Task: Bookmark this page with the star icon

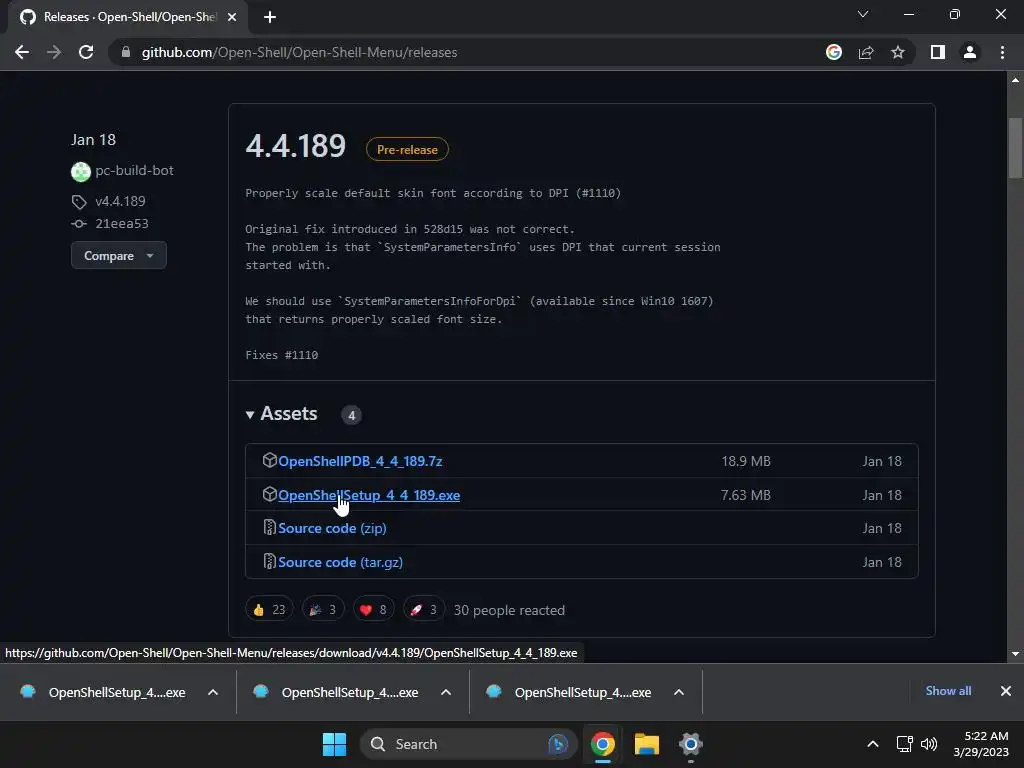Action: pyautogui.click(x=898, y=52)
